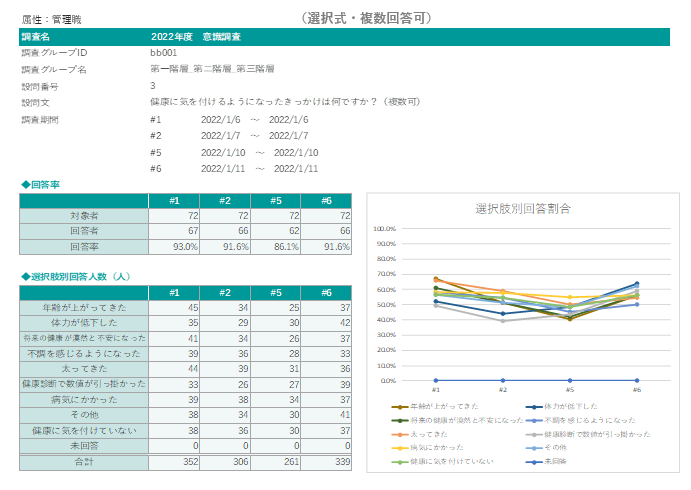Click the 第一階層_第二階層_第三階層 group name
The width and height of the screenshot is (691, 490).
coord(212,69)
